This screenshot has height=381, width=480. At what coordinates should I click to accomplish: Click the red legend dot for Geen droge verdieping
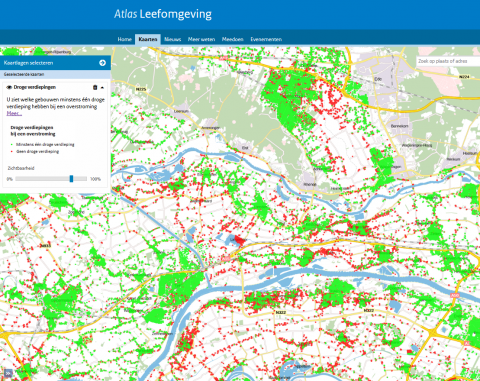[12, 152]
